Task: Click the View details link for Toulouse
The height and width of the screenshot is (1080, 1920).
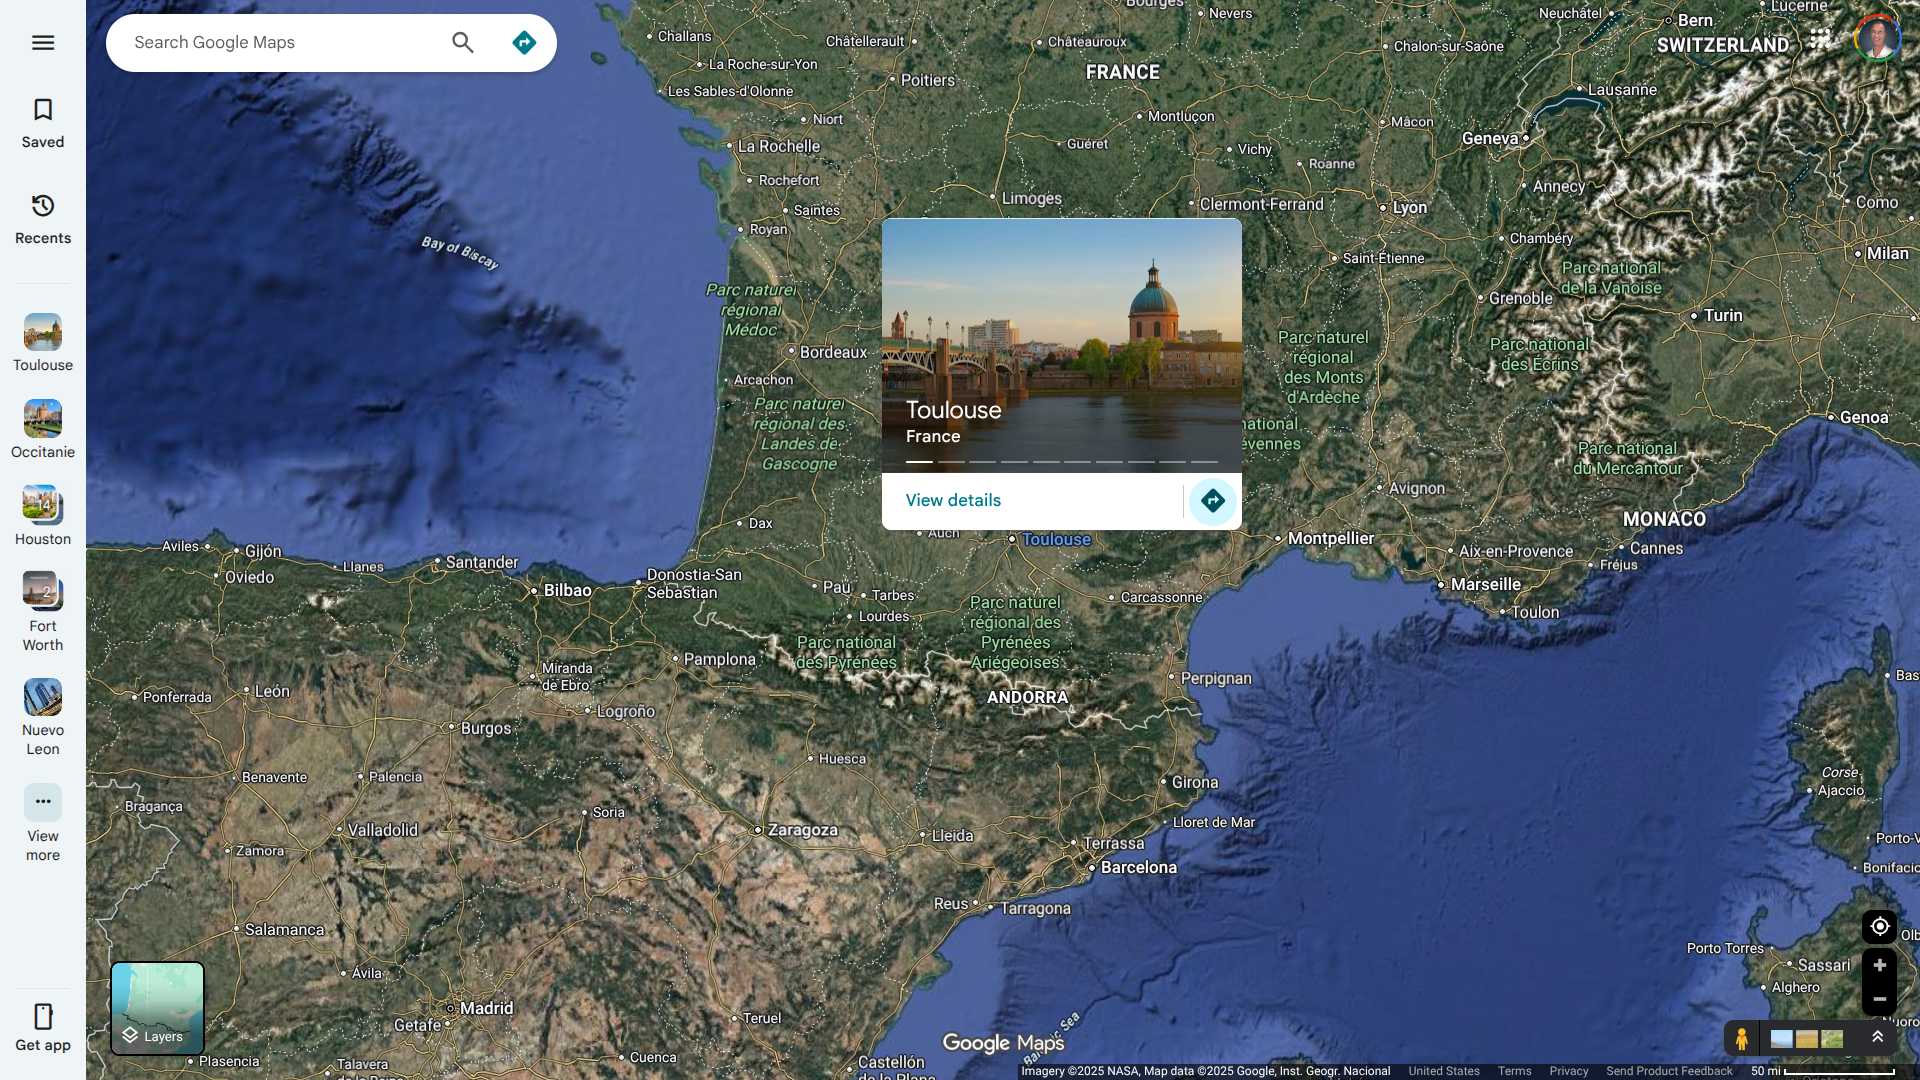Action: tap(952, 500)
